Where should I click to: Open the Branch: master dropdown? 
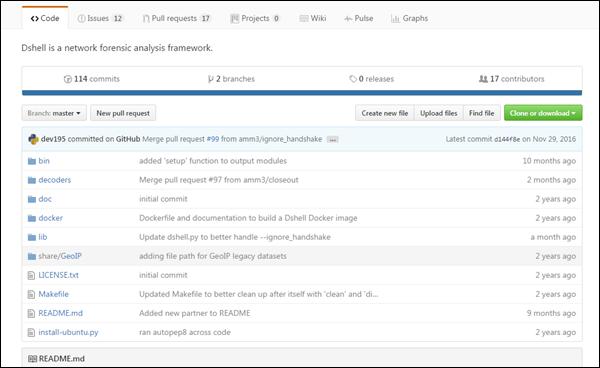pyautogui.click(x=54, y=113)
